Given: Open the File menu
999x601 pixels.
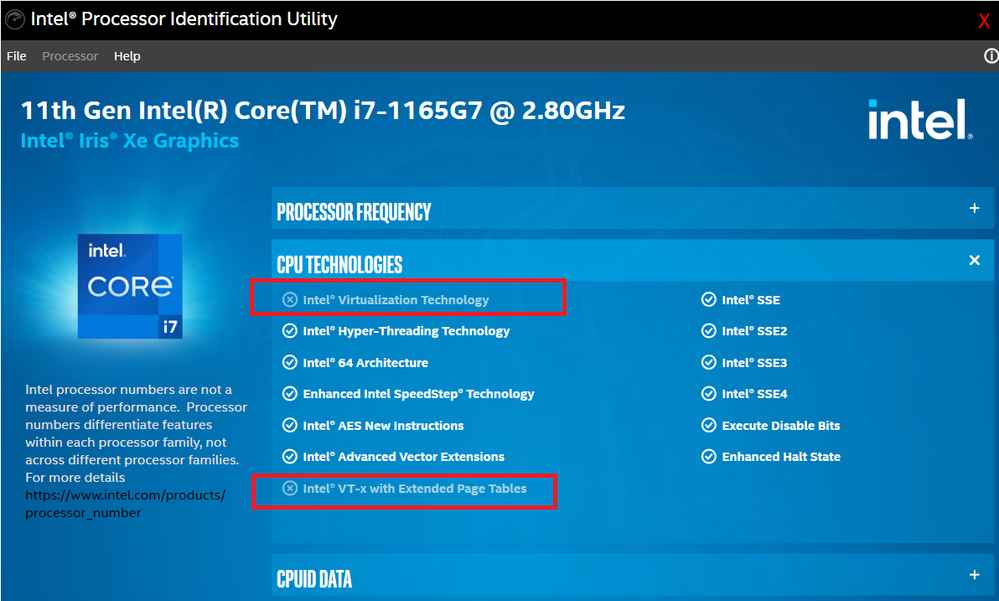Looking at the screenshot, I should tap(17, 56).
